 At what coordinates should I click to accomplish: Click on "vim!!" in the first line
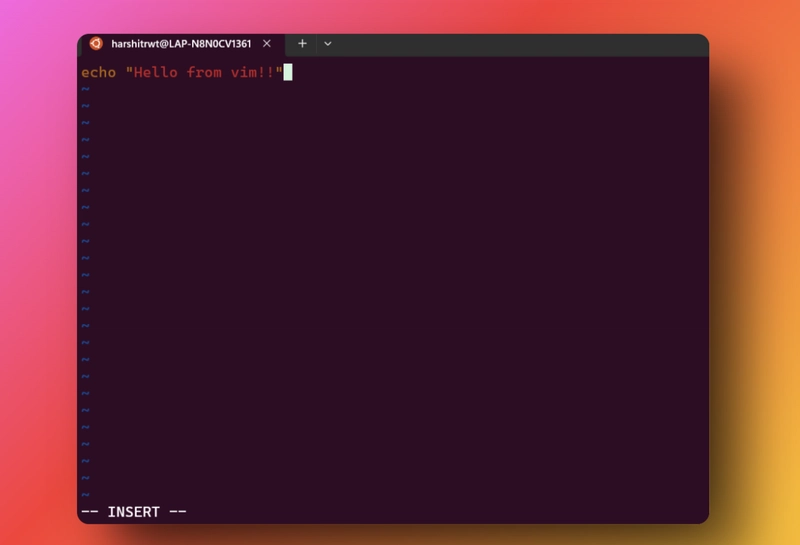(x=252, y=72)
